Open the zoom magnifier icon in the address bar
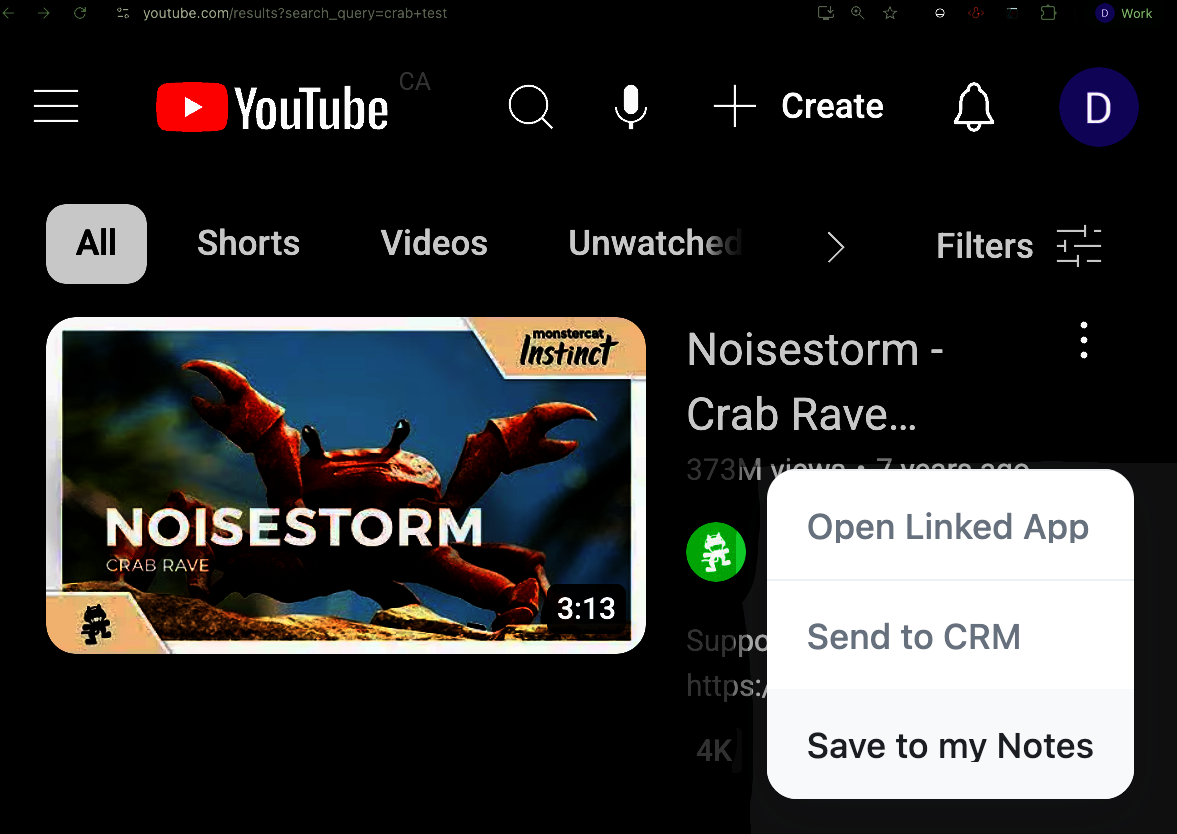 pyautogui.click(x=857, y=13)
